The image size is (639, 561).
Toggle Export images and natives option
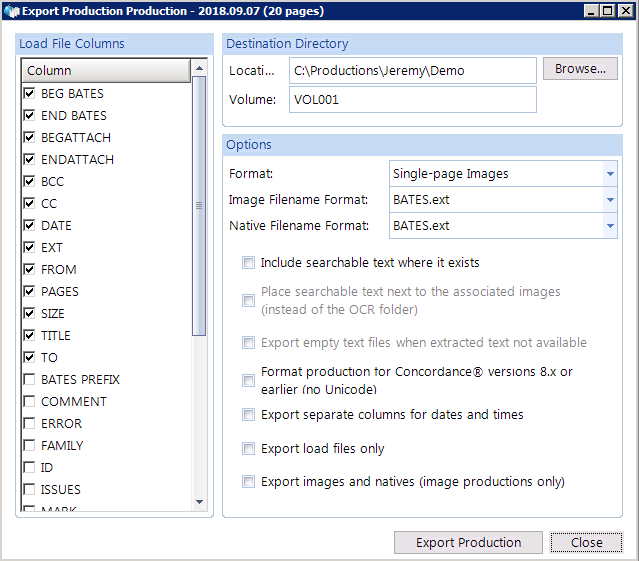click(x=248, y=482)
